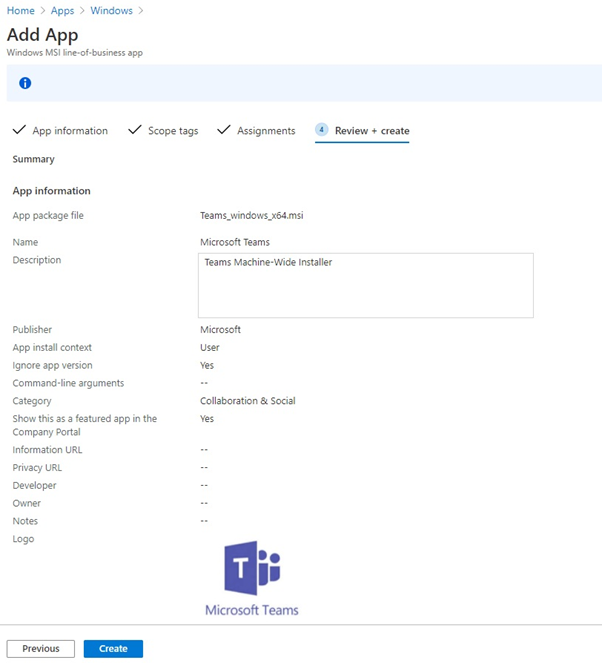
Task: Click the Microsoft Teams caption under logo
Action: 252,610
